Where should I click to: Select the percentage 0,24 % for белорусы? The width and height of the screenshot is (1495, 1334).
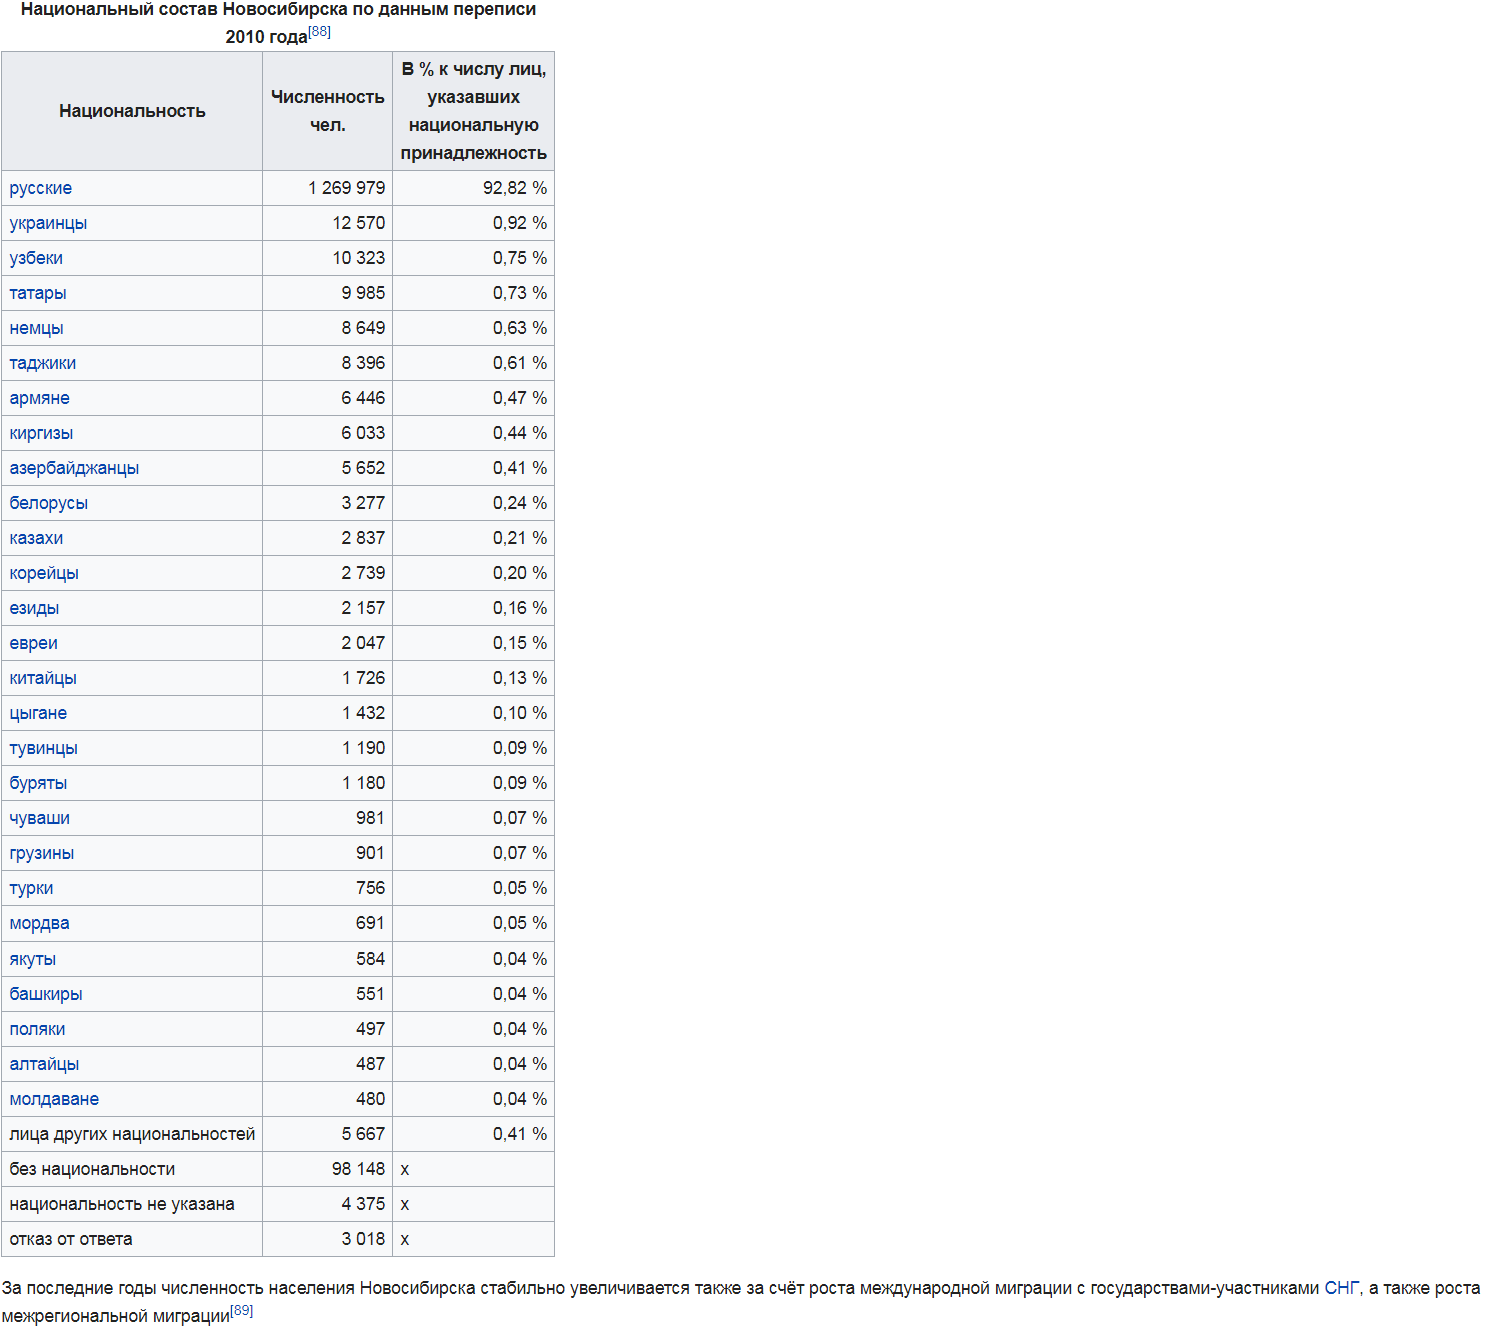pyautogui.click(x=520, y=503)
